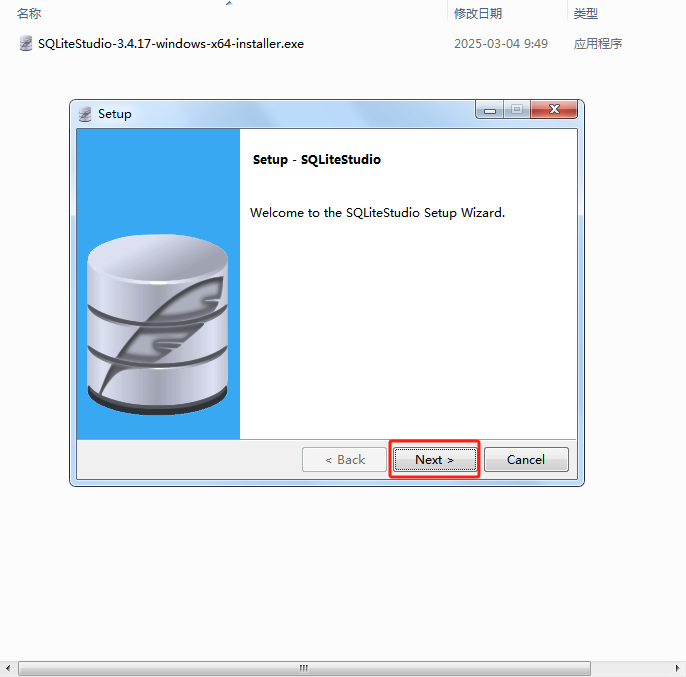The width and height of the screenshot is (686, 677).
Task: Click the scrollbar left arrow
Action: (8, 668)
